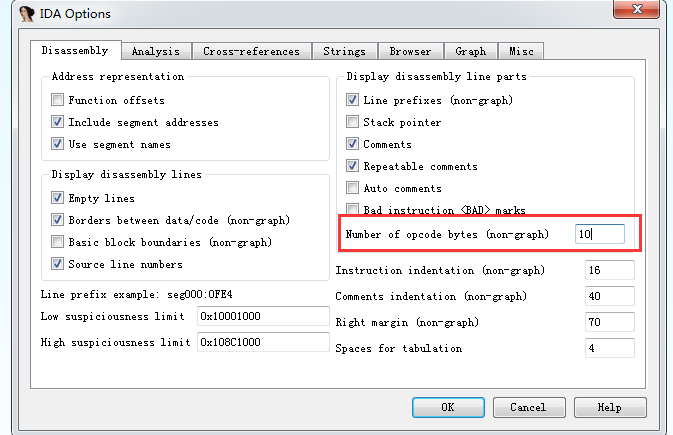The height and width of the screenshot is (435, 673).
Task: Click the IDA Options title bar icon
Action: (14, 14)
